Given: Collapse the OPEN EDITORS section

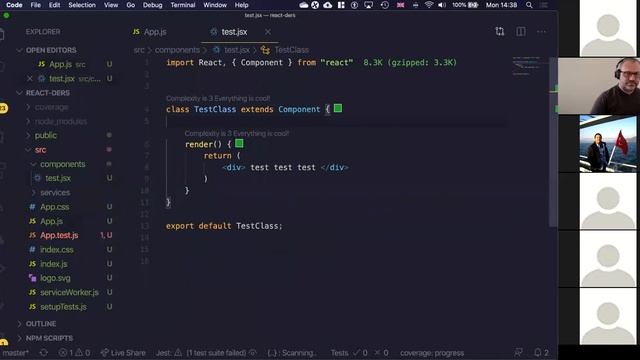Looking at the screenshot, I should [51, 50].
